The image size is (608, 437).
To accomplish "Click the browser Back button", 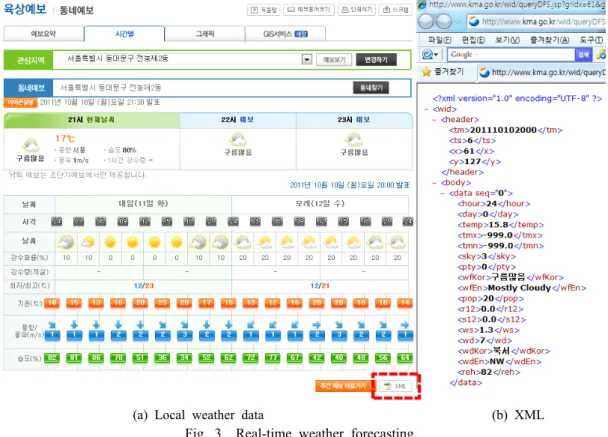I will (x=426, y=21).
